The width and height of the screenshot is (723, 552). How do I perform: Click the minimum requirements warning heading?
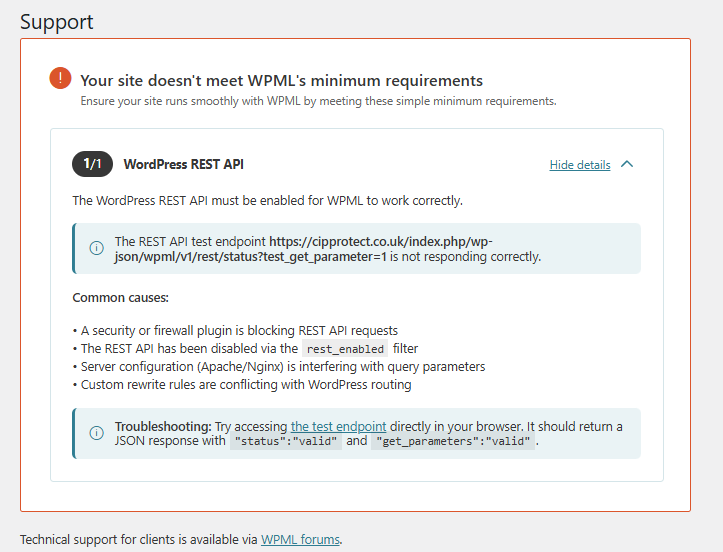point(281,80)
